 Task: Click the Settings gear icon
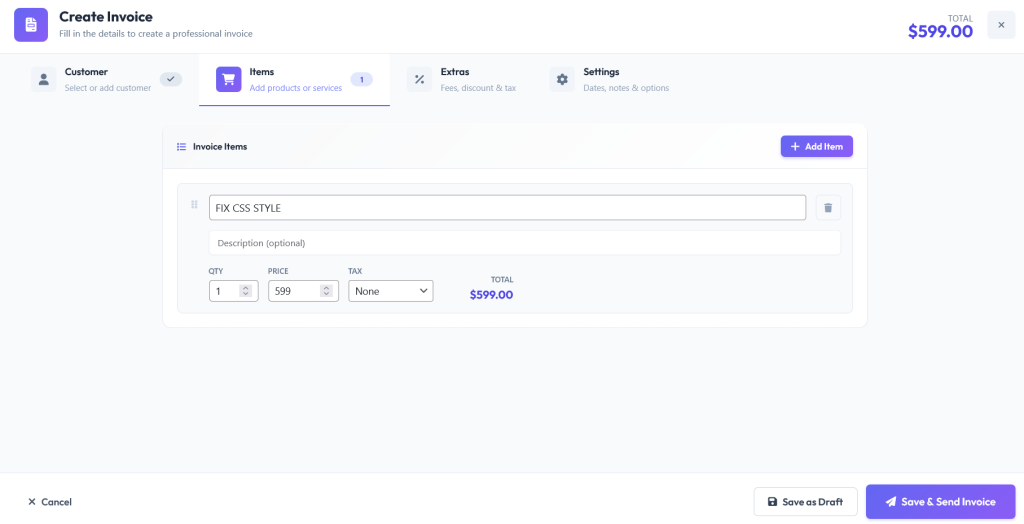tap(562, 79)
